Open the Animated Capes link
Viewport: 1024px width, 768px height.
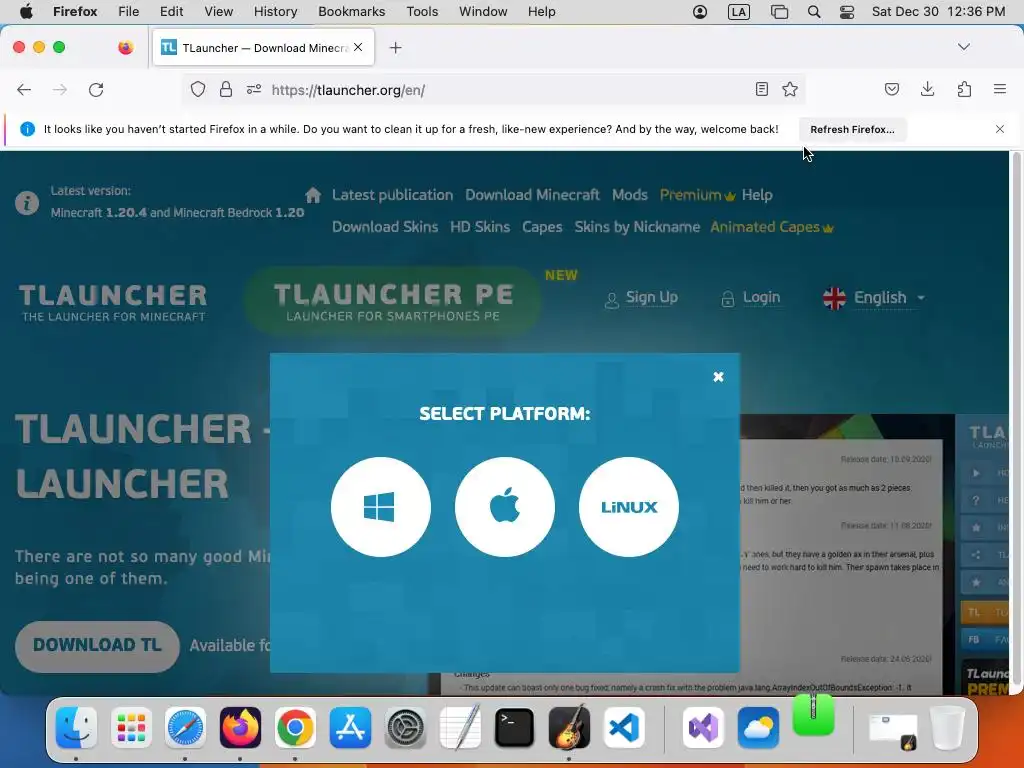(x=772, y=227)
